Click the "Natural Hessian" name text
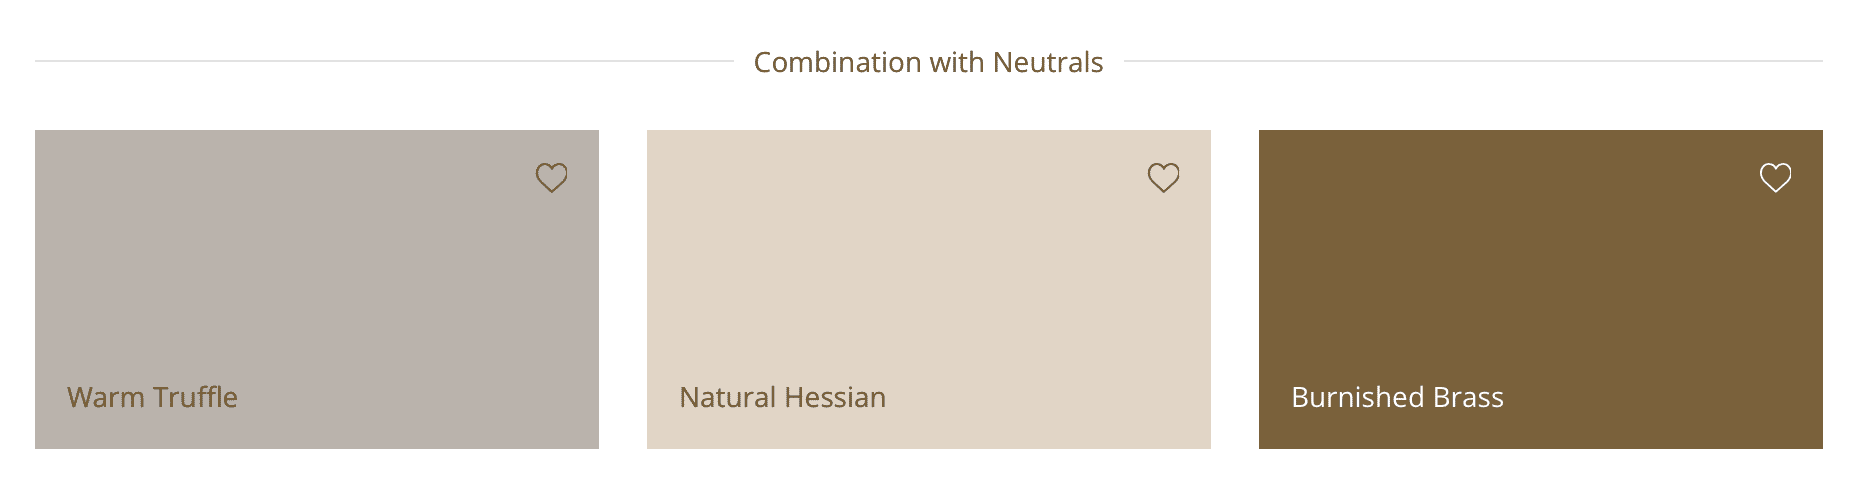The image size is (1858, 482). [x=782, y=397]
